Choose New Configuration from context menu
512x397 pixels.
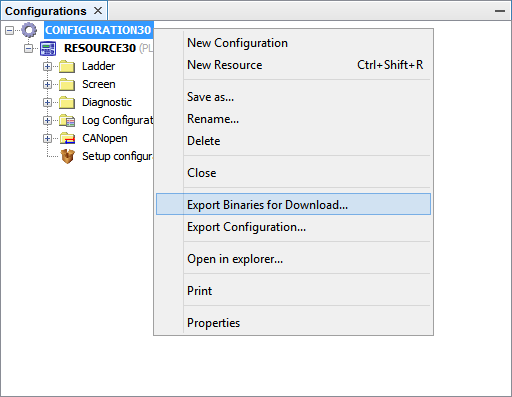(x=293, y=43)
